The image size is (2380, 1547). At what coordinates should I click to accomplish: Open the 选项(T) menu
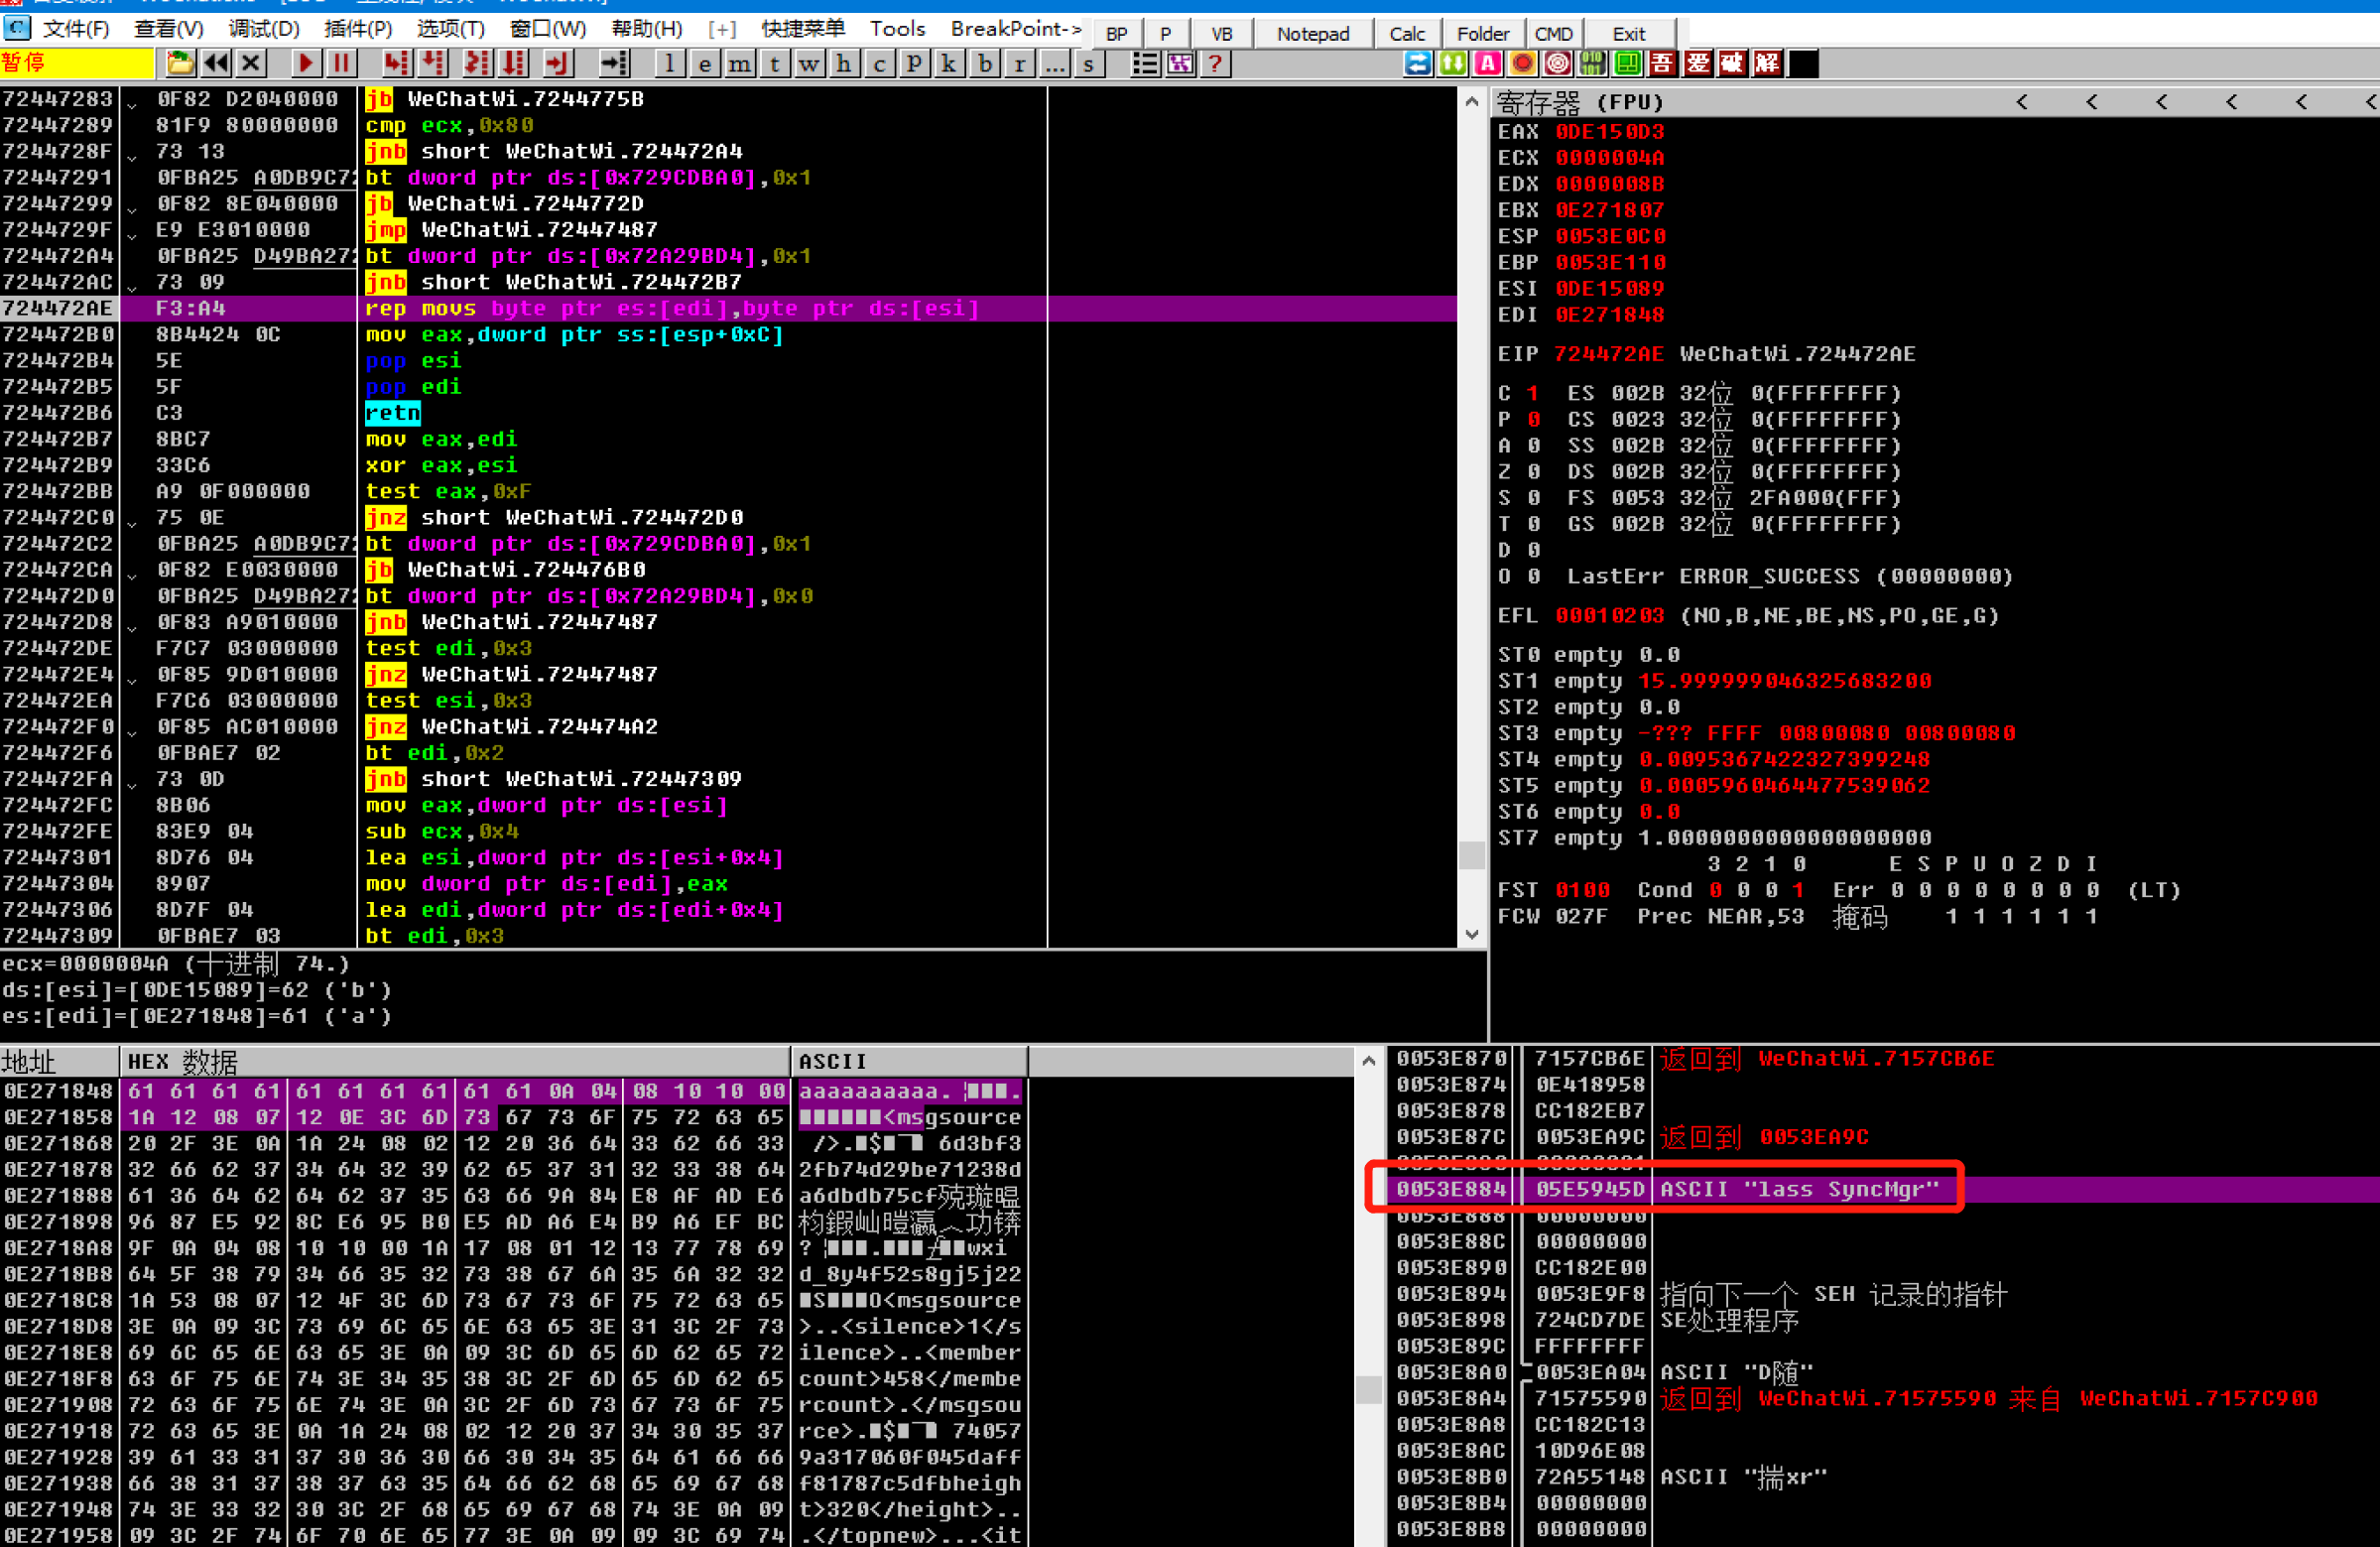[x=451, y=29]
